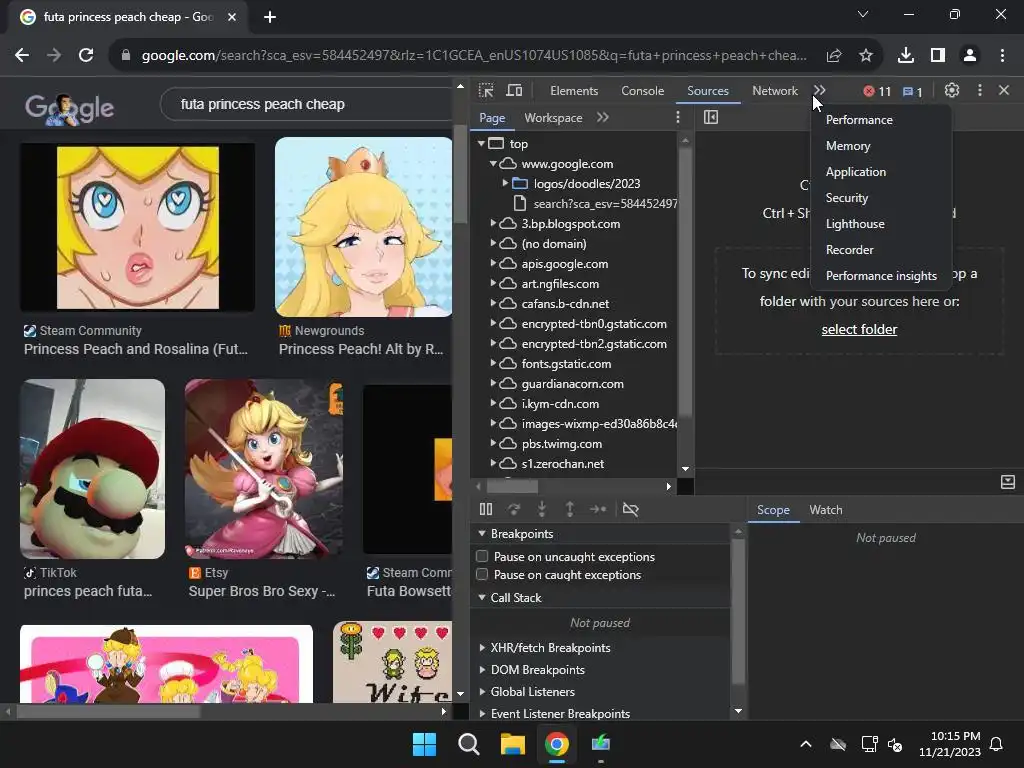Click the Step into debugger button
Image resolution: width=1024 pixels, height=768 pixels.
(x=541, y=509)
